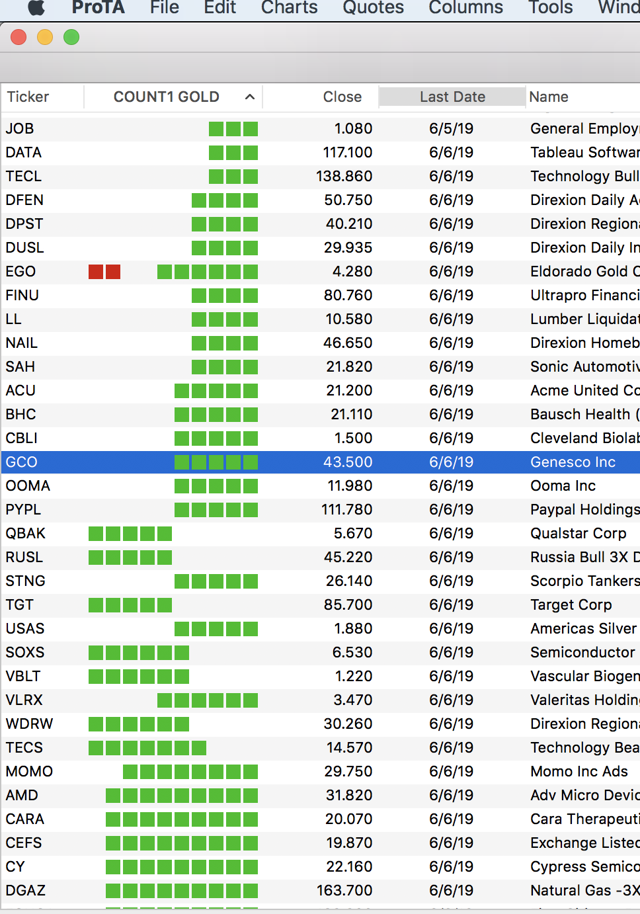Select the SOXS ticker
Screen dimensions: 640x914
(25, 652)
